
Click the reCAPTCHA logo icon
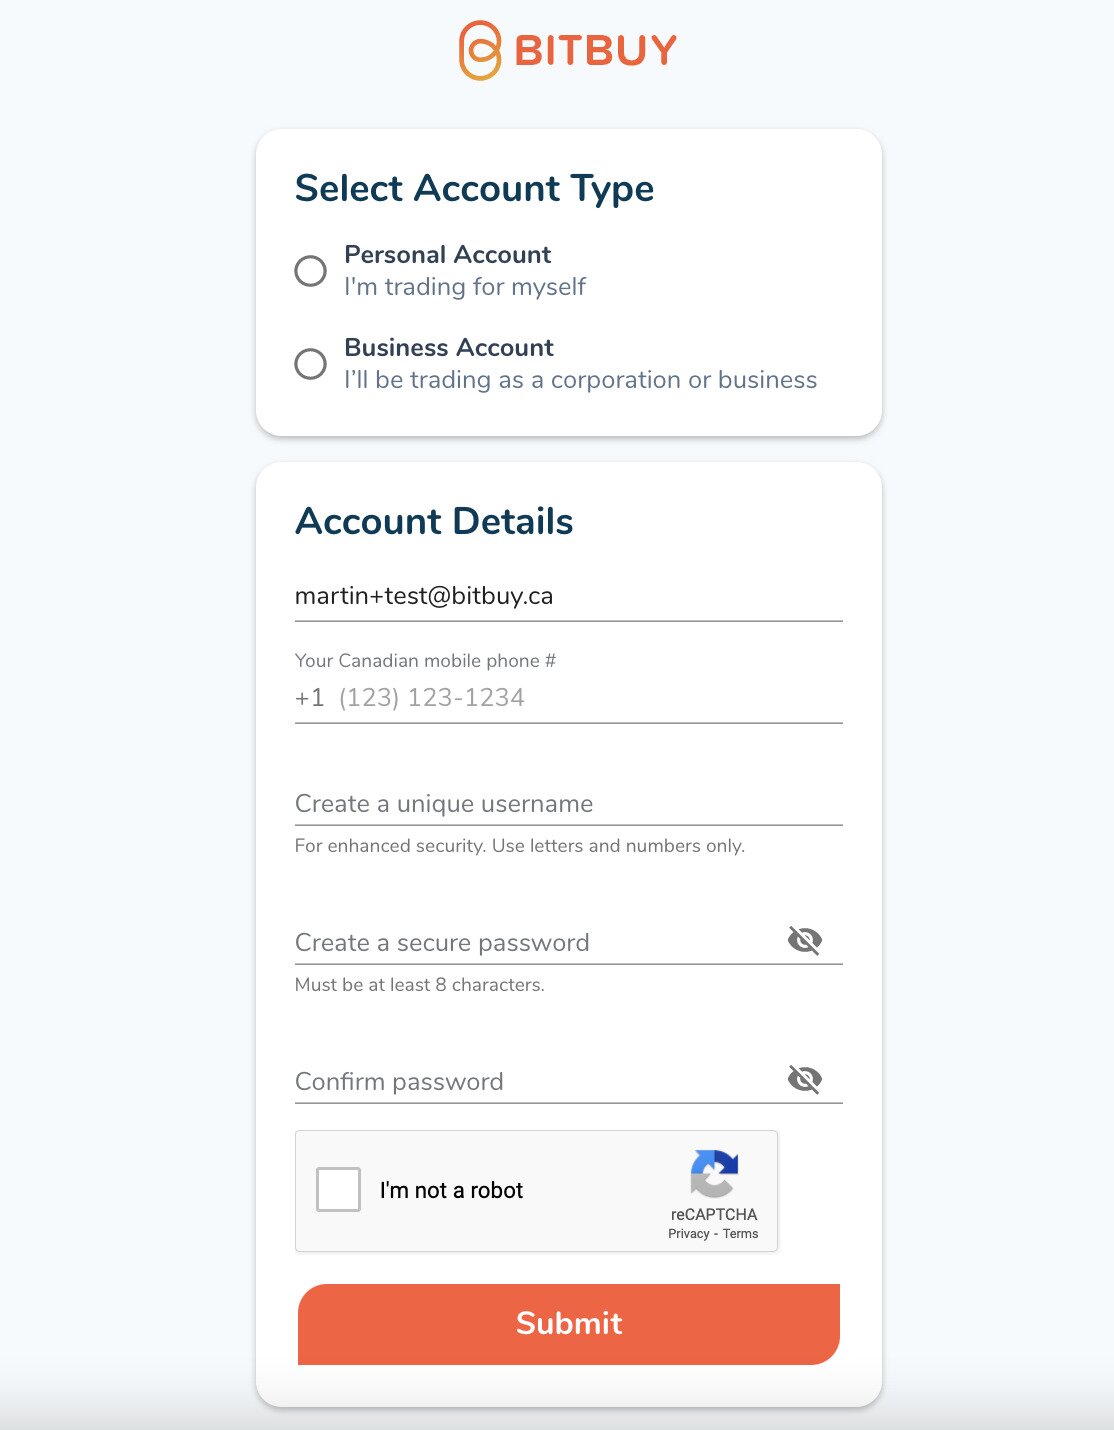[x=714, y=1173]
